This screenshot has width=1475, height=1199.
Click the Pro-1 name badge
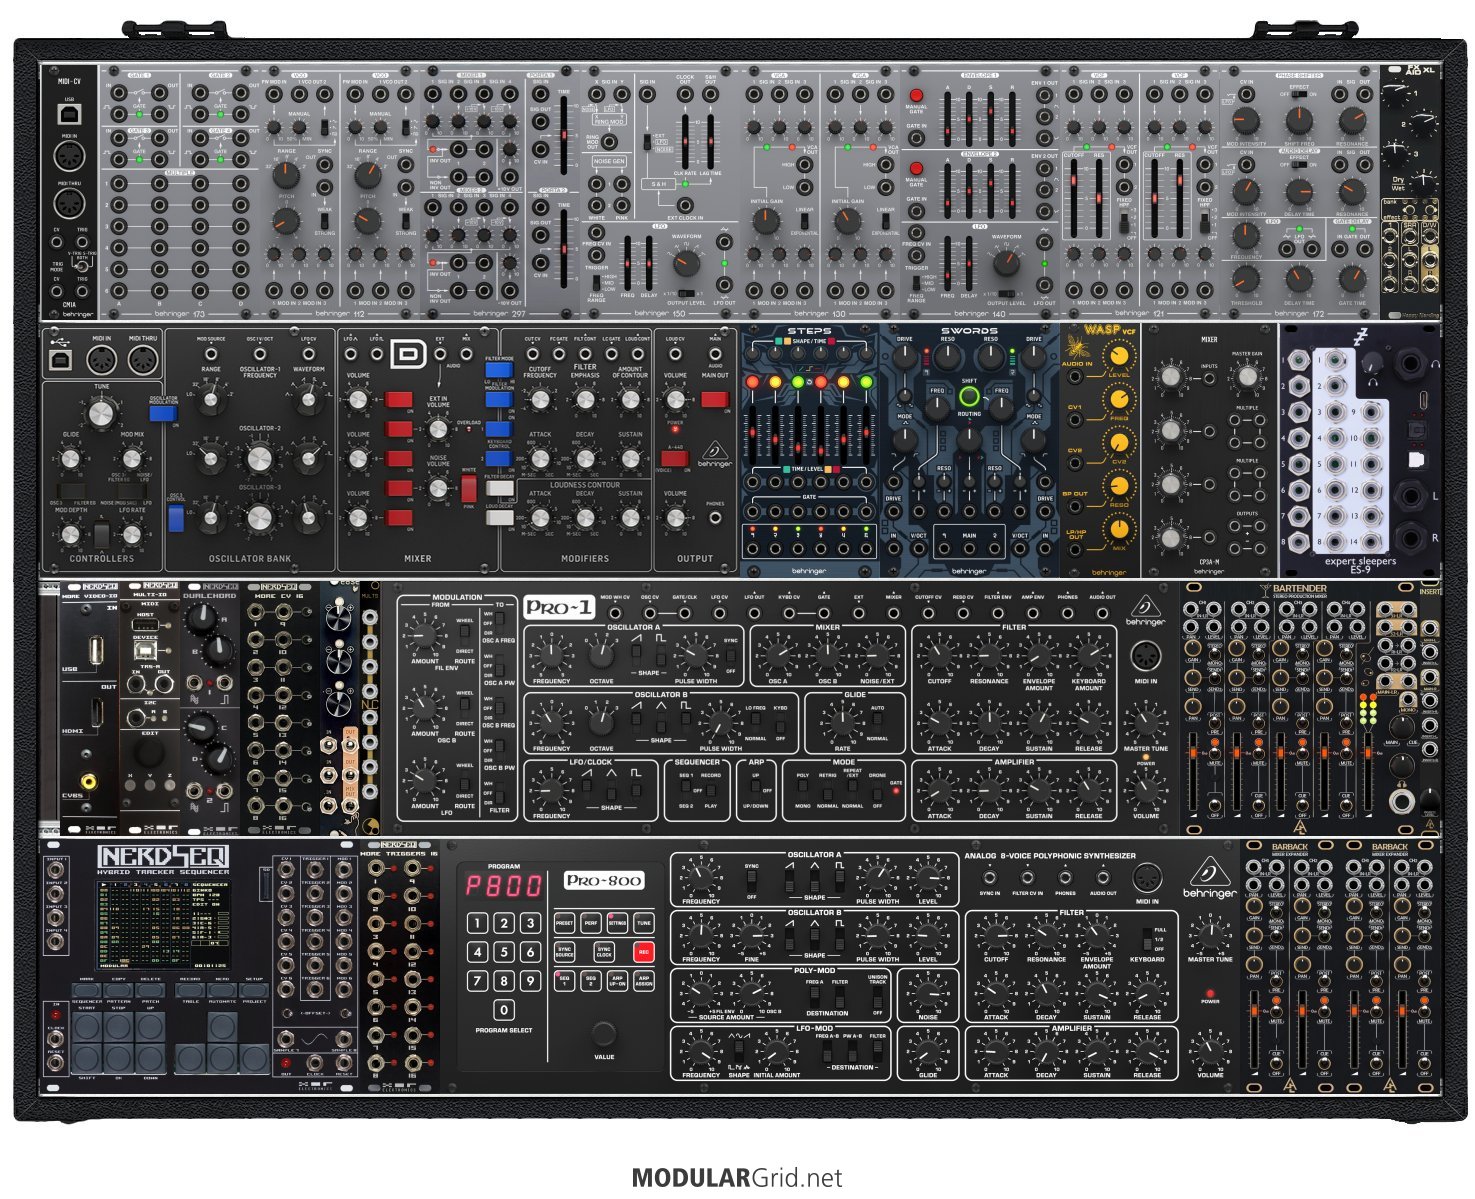(560, 607)
